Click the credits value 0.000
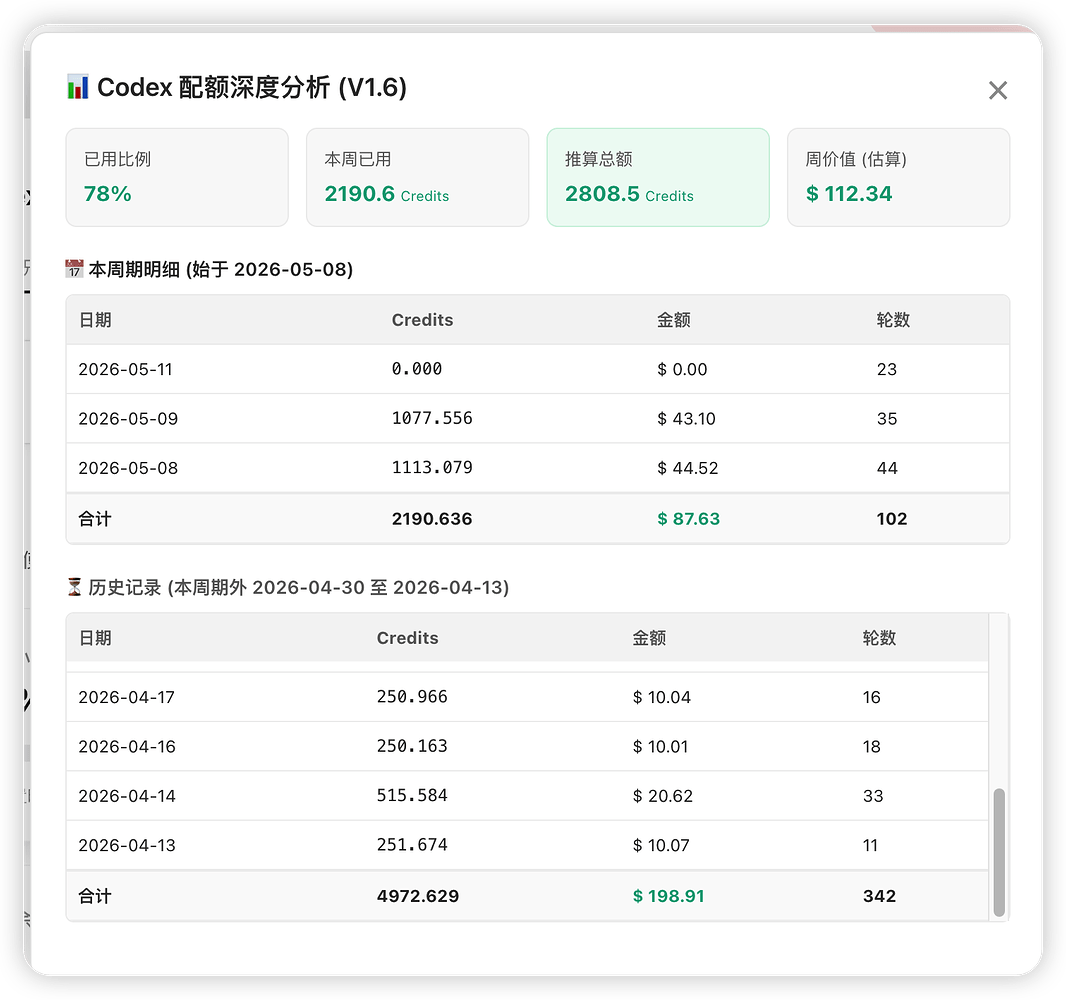The image size is (1066, 1000). pyautogui.click(x=417, y=369)
